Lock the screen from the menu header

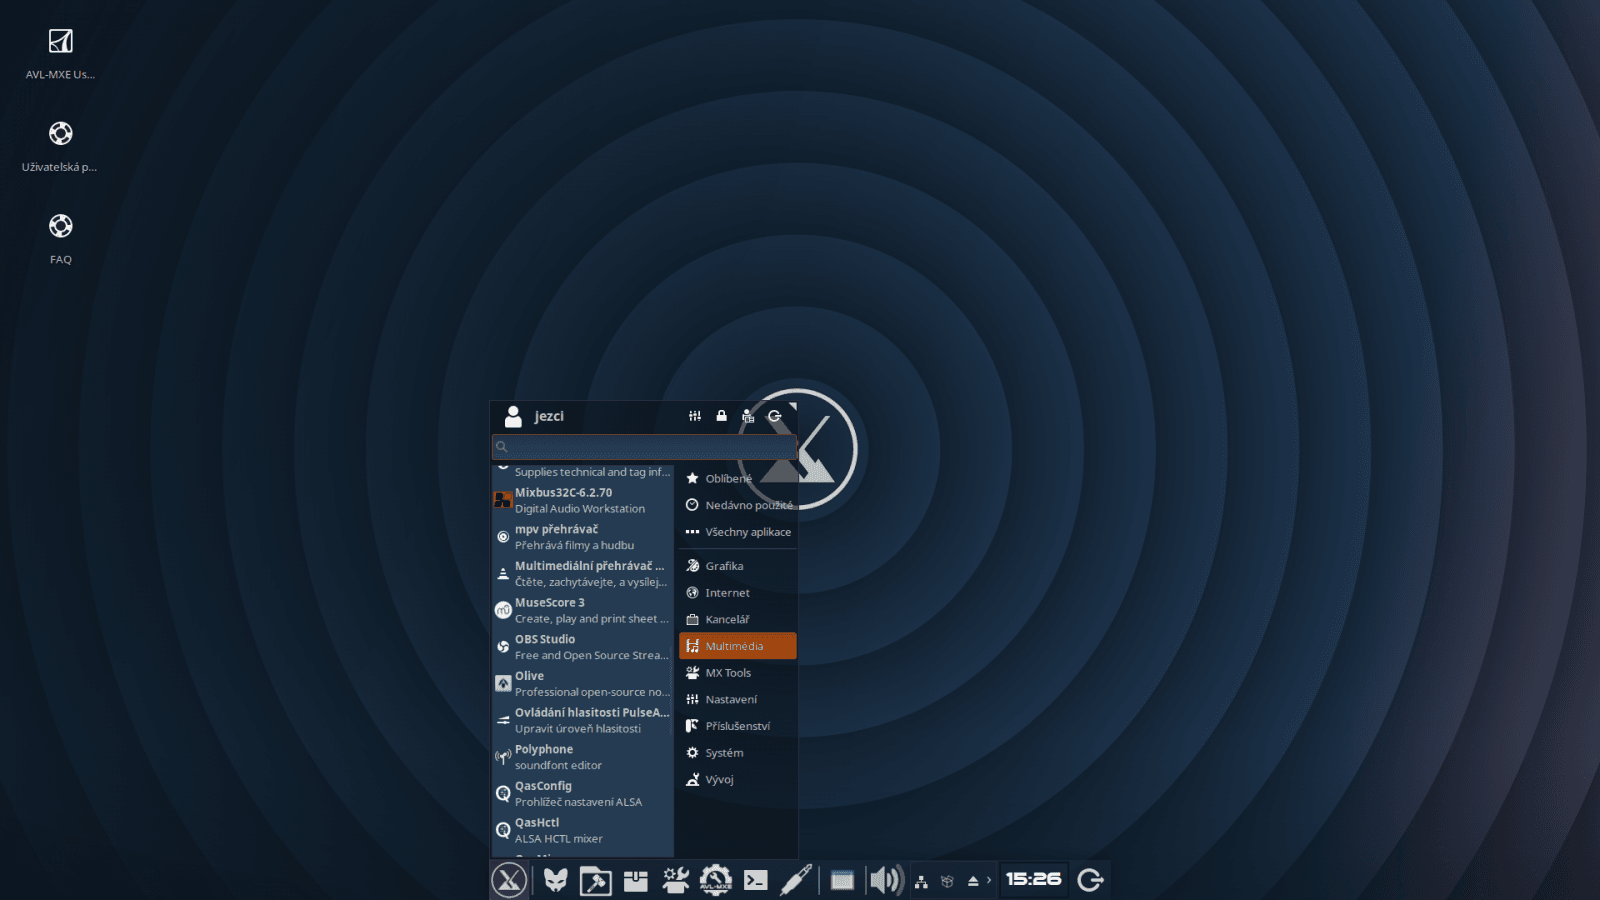point(721,415)
